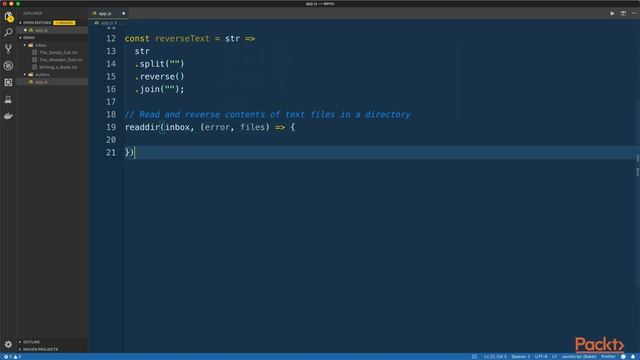
Task: Change end-of-line sequence LF
Action: click(x=554, y=357)
